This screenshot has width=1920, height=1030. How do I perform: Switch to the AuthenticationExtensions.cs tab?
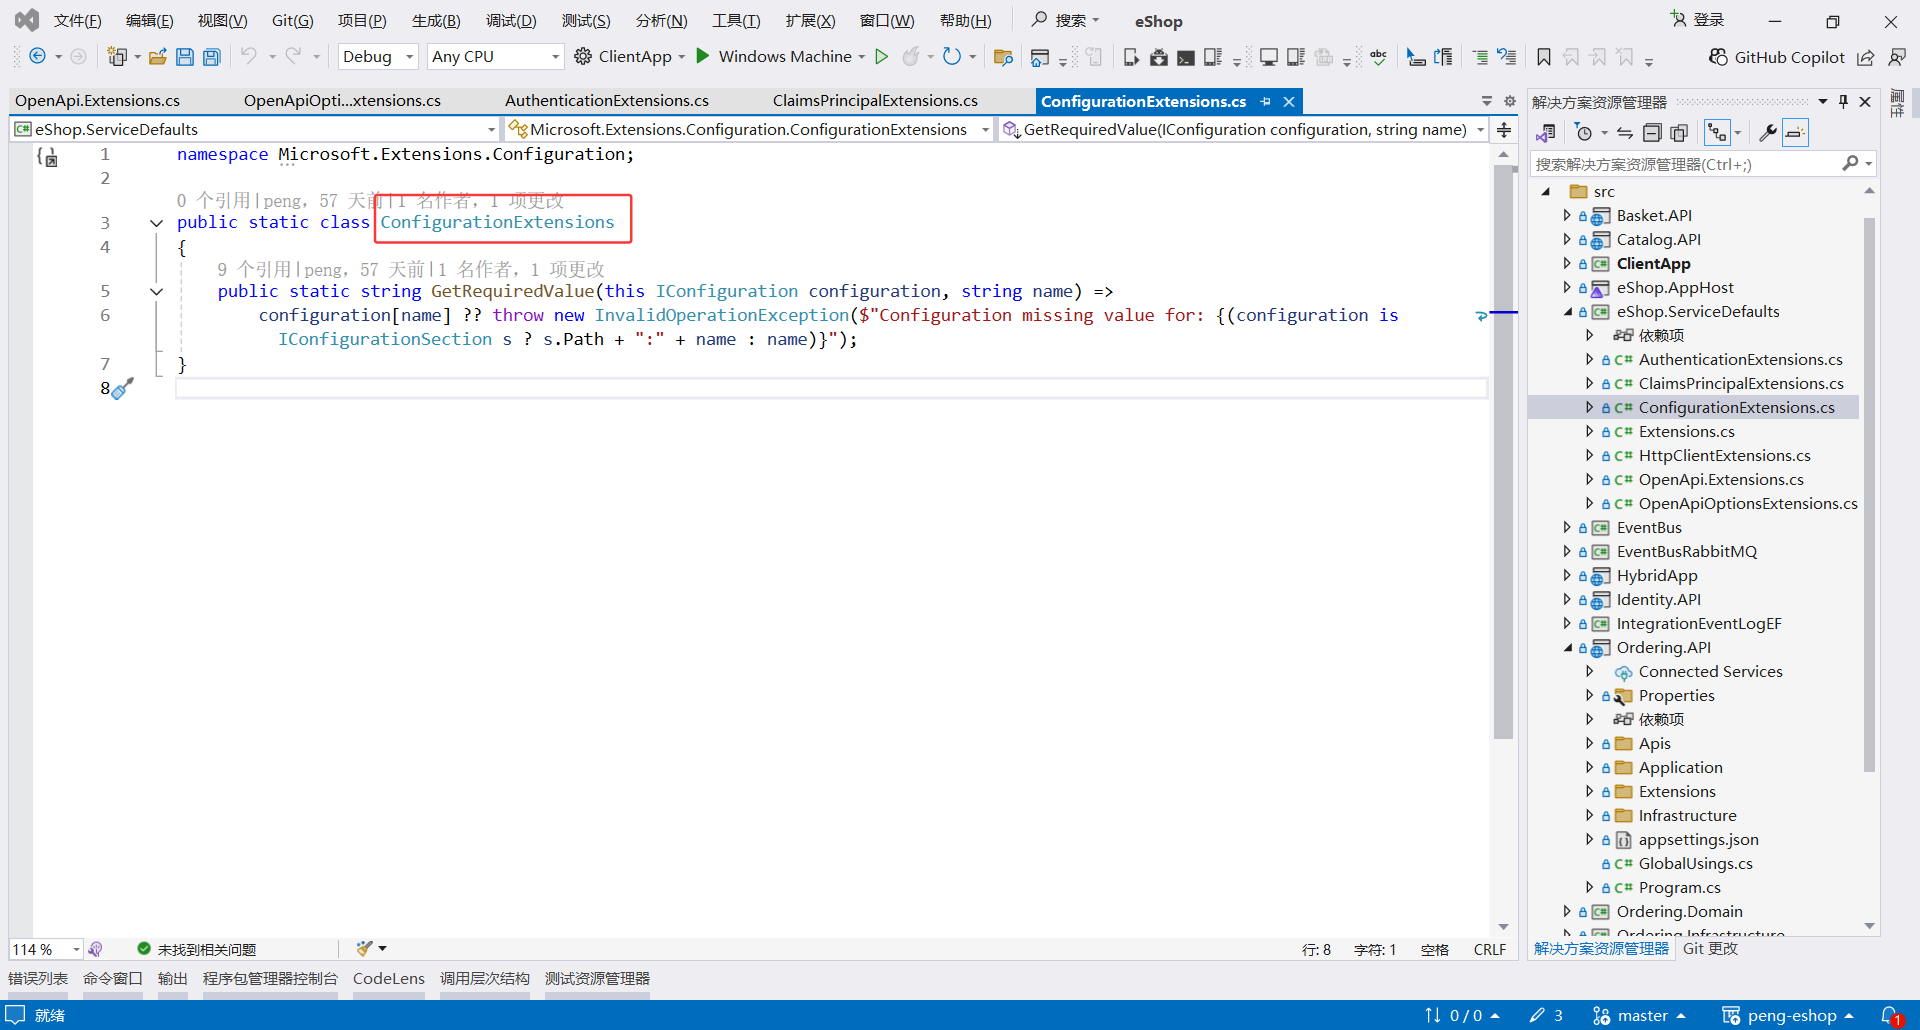click(x=606, y=101)
